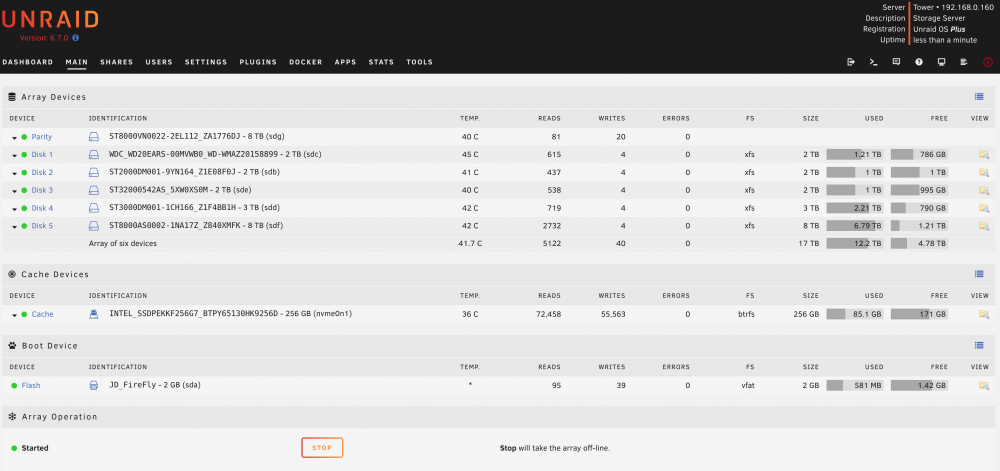Browse Disk 5 contents via view icon
The width and height of the screenshot is (1000, 471).
983,226
